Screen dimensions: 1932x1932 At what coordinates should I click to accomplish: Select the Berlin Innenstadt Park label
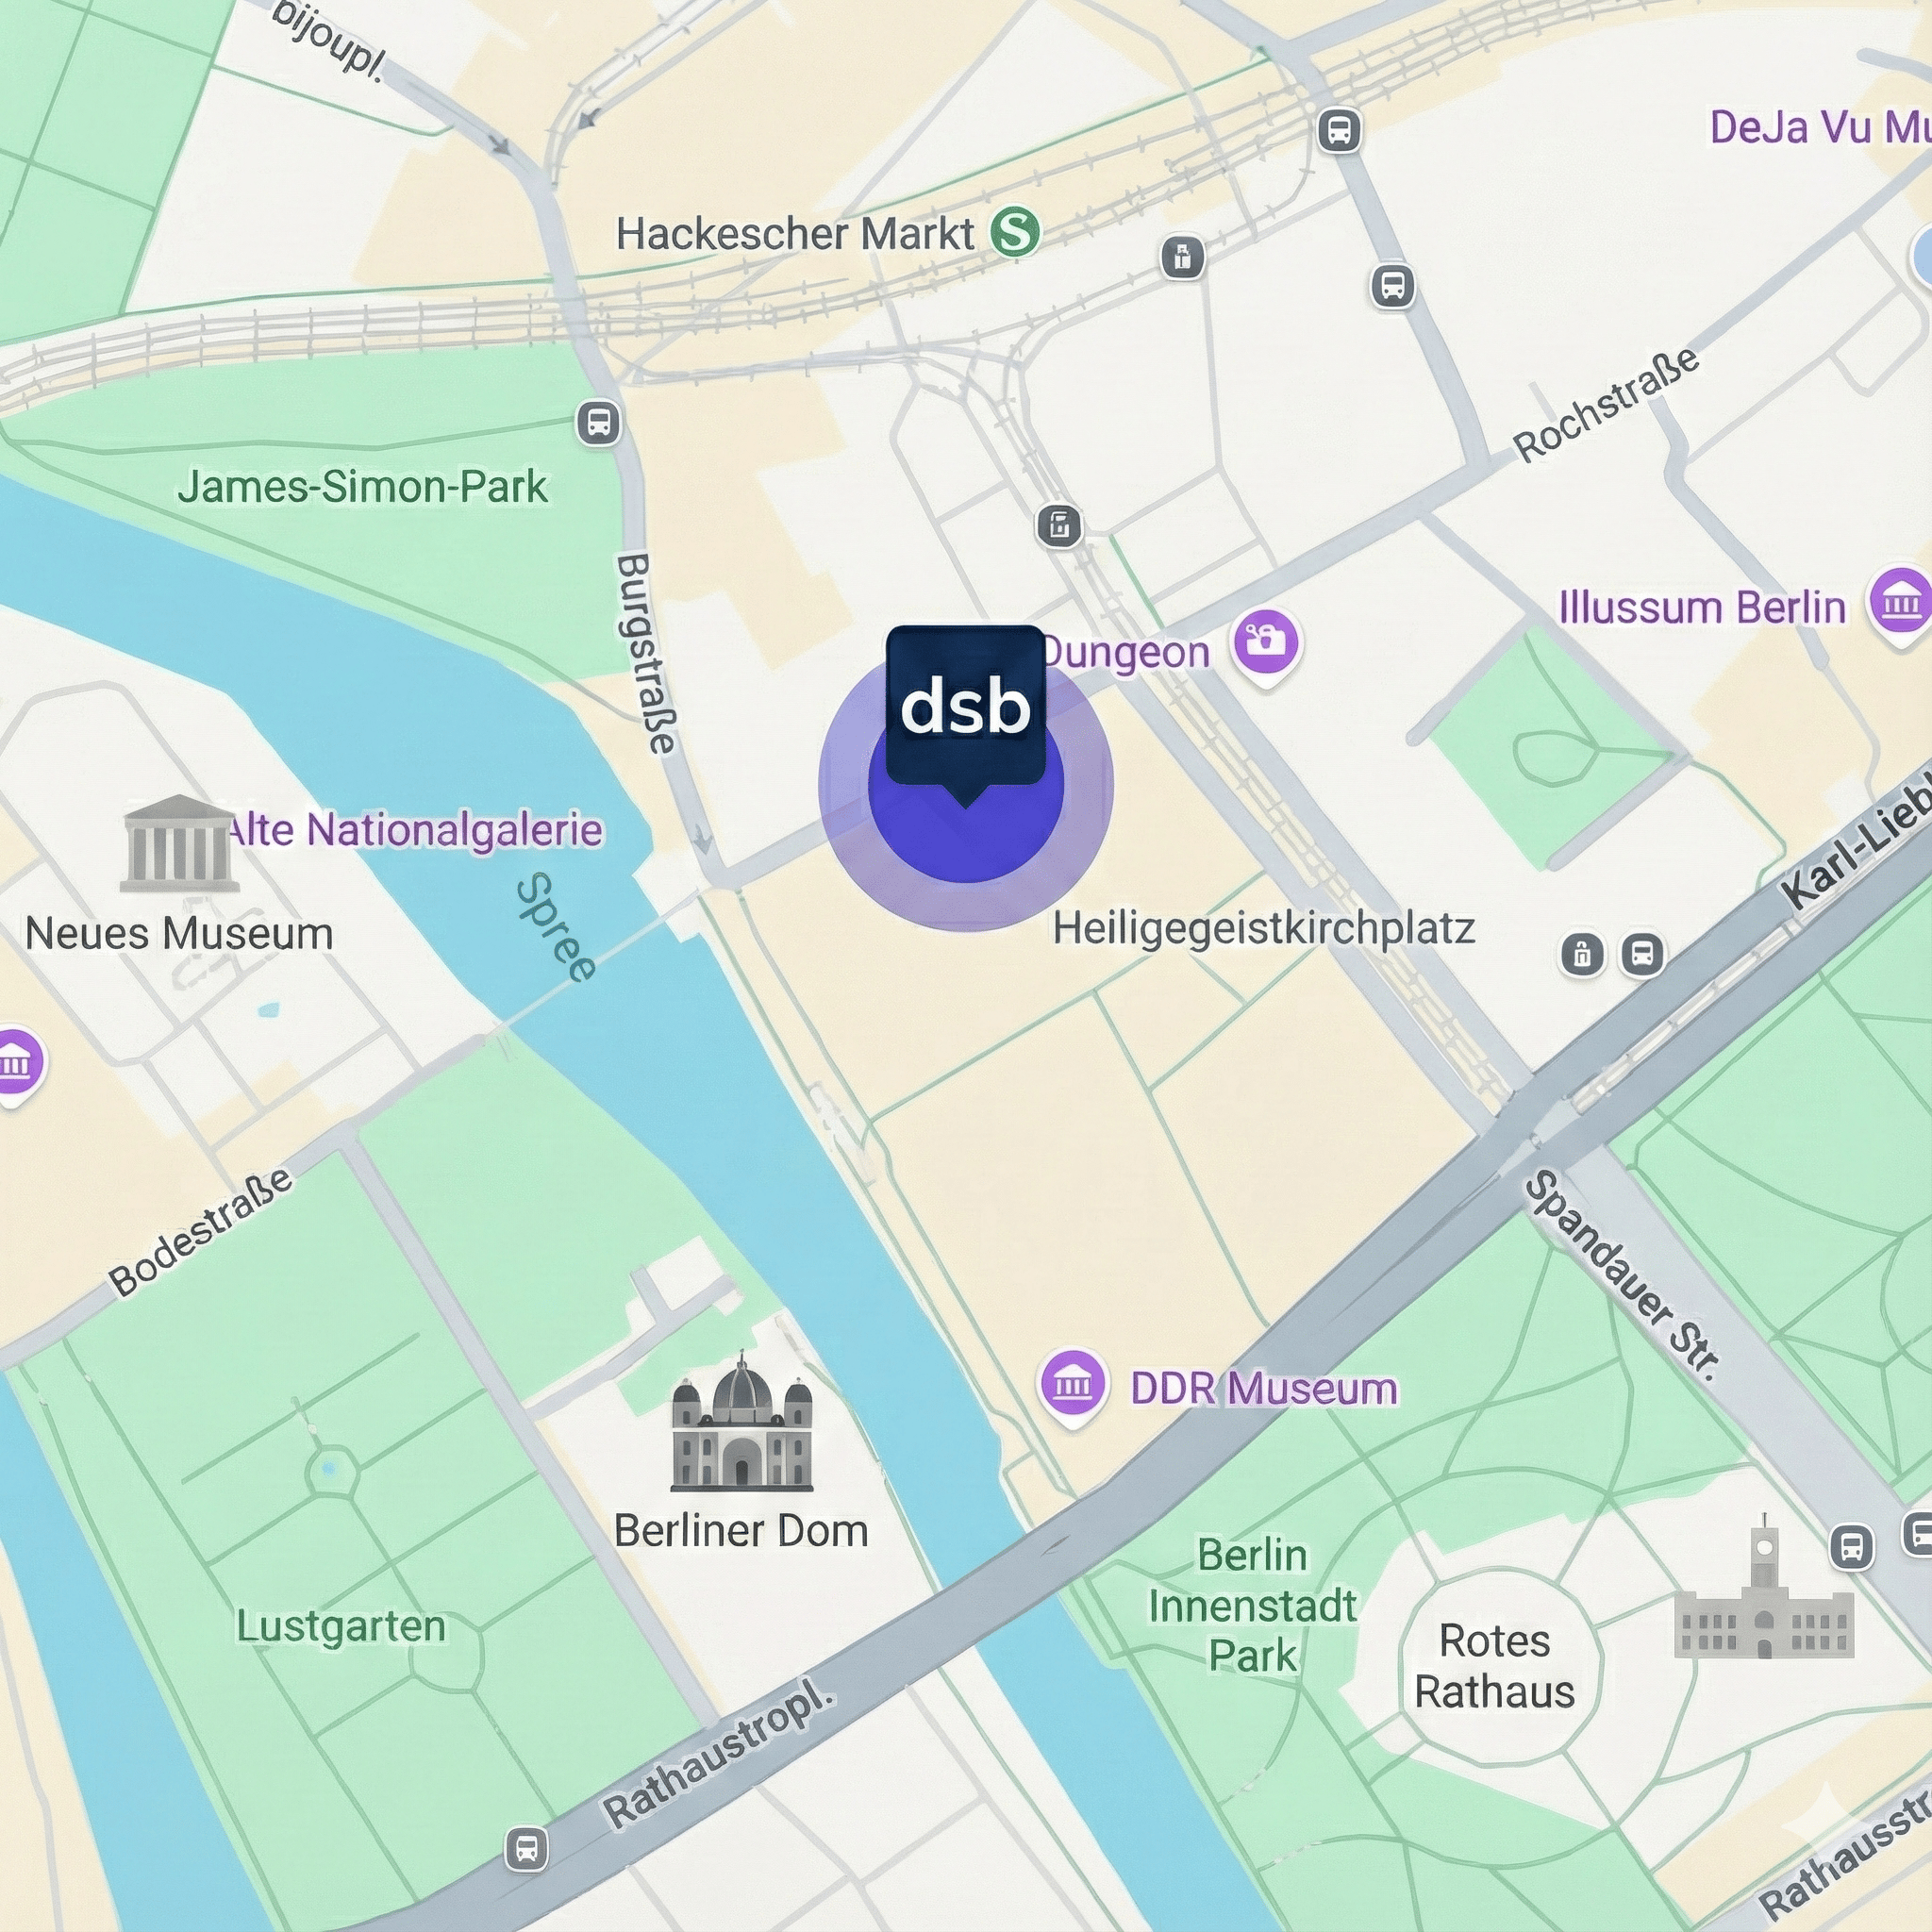[1252, 1606]
